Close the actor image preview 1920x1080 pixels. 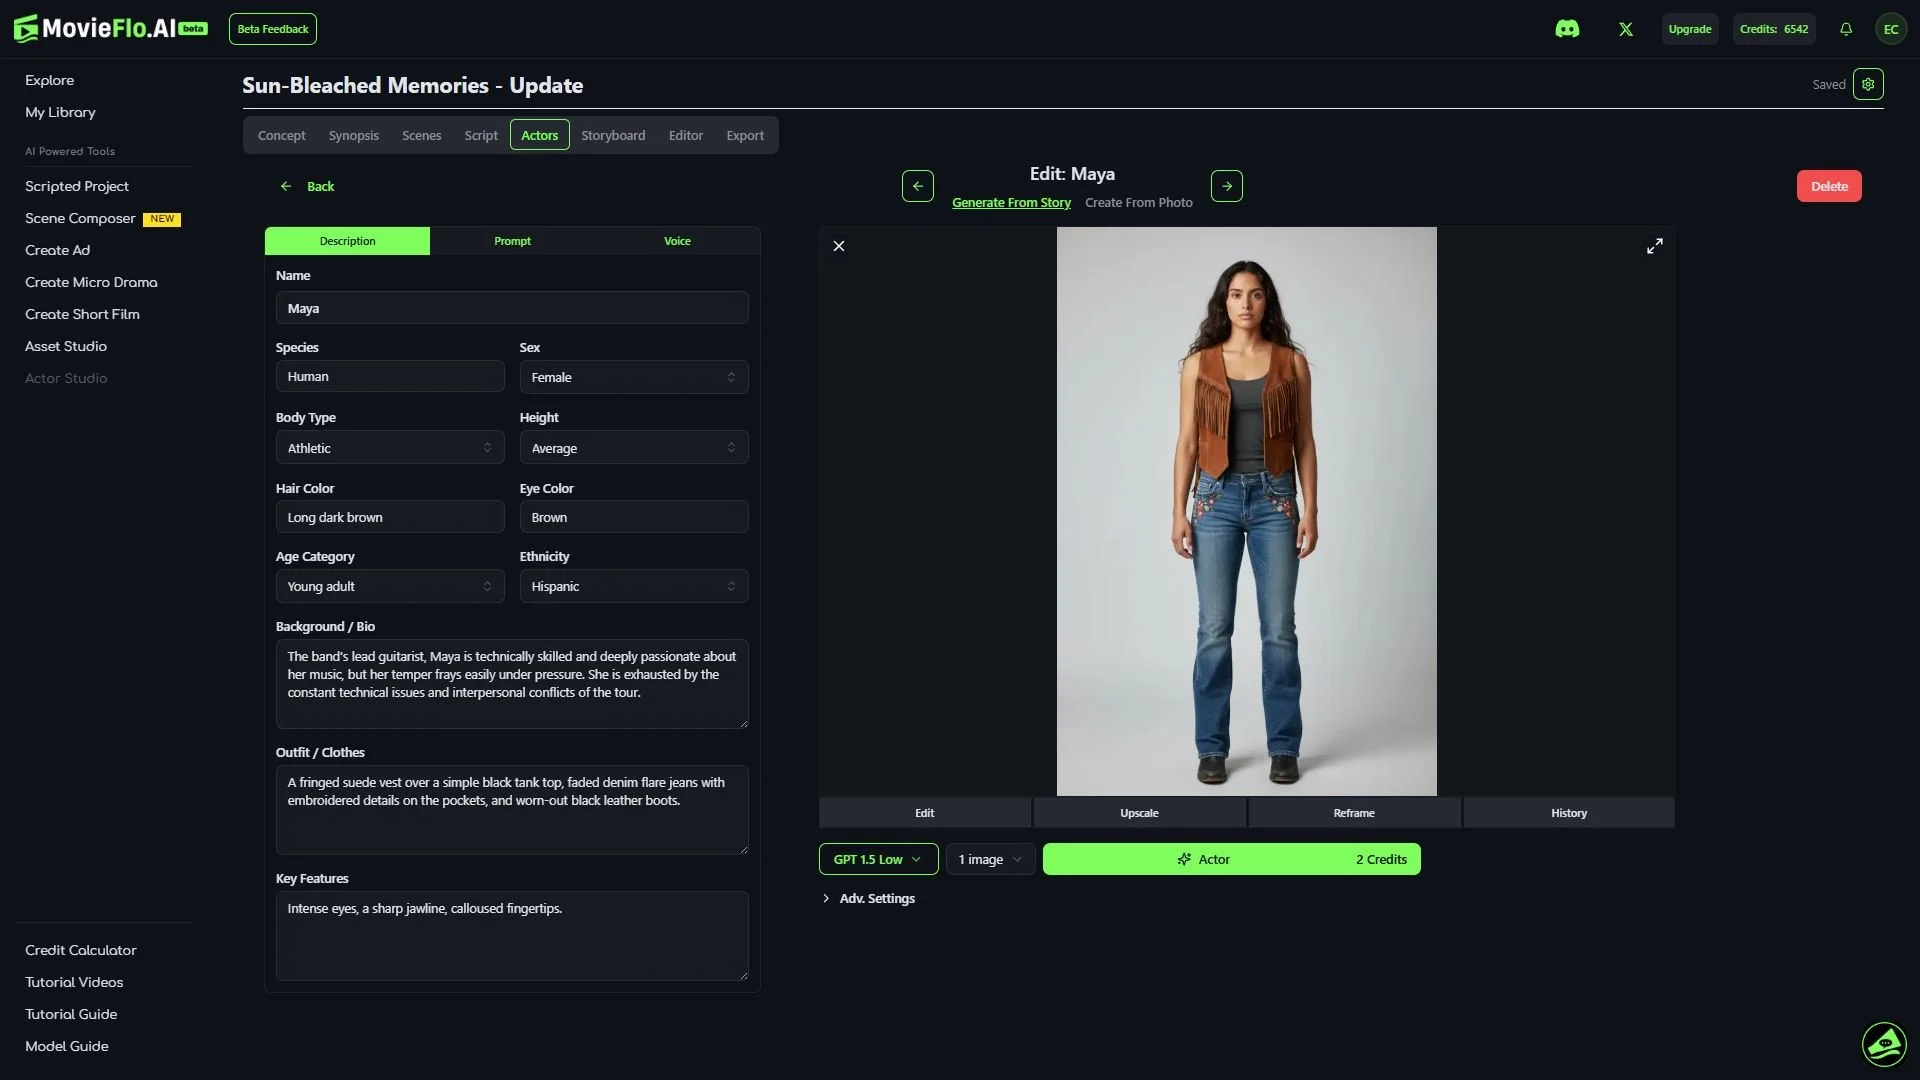(839, 246)
